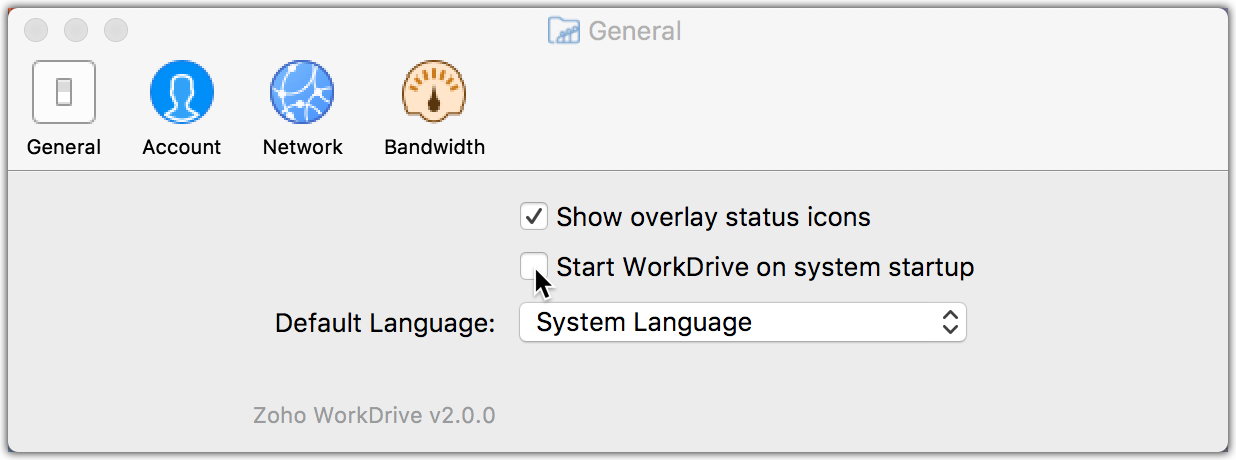Click the window zoom button
This screenshot has width=1236, height=460.
116,31
